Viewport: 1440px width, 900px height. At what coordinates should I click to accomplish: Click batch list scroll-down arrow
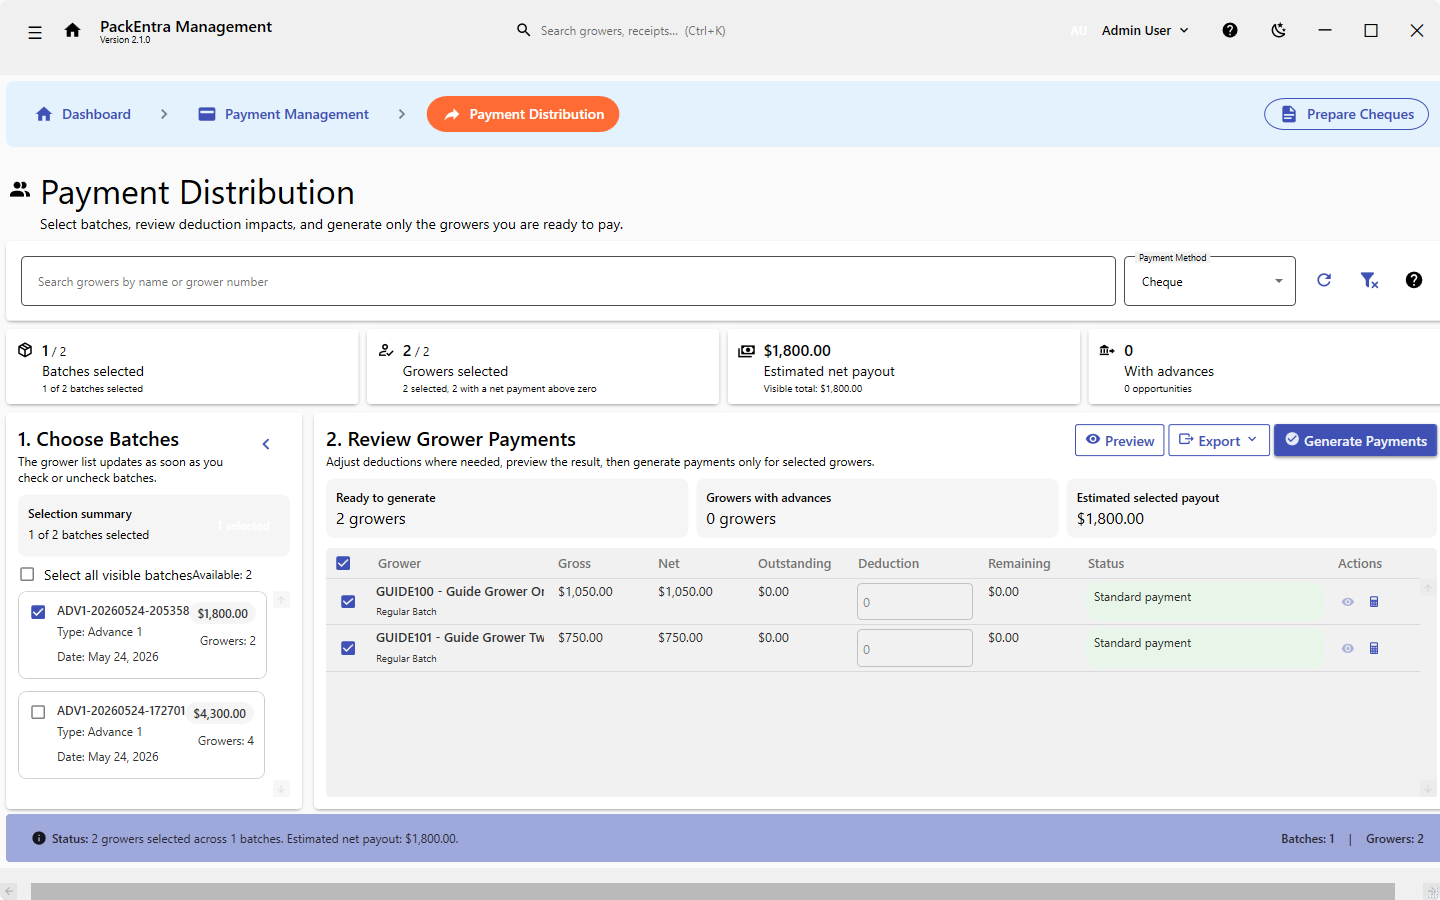point(281,789)
